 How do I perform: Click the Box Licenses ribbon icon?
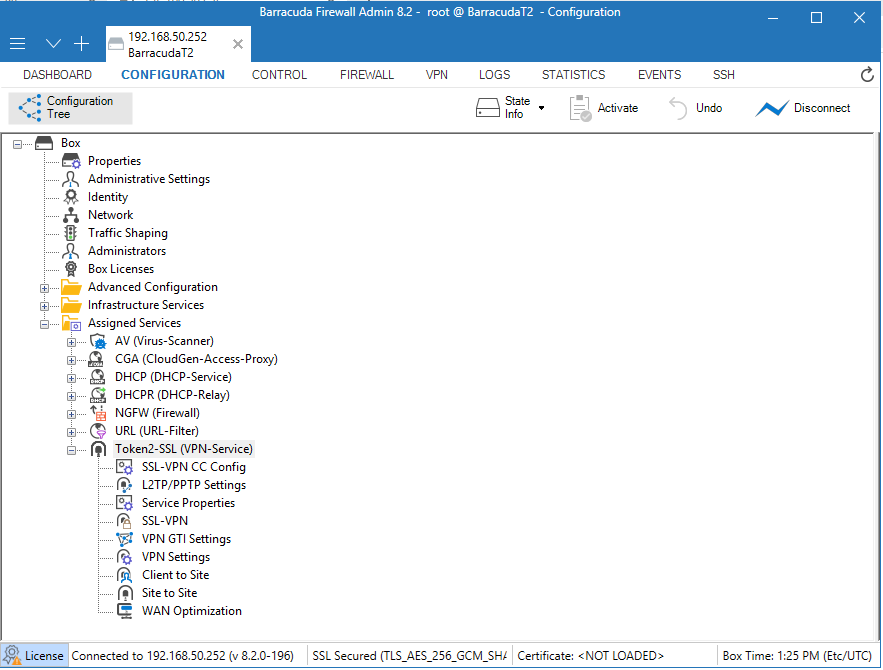(x=71, y=269)
